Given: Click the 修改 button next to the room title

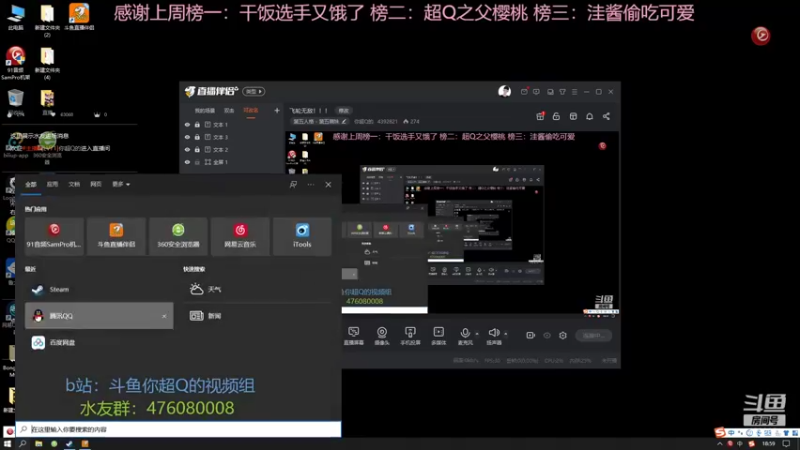Looking at the screenshot, I should tap(343, 110).
